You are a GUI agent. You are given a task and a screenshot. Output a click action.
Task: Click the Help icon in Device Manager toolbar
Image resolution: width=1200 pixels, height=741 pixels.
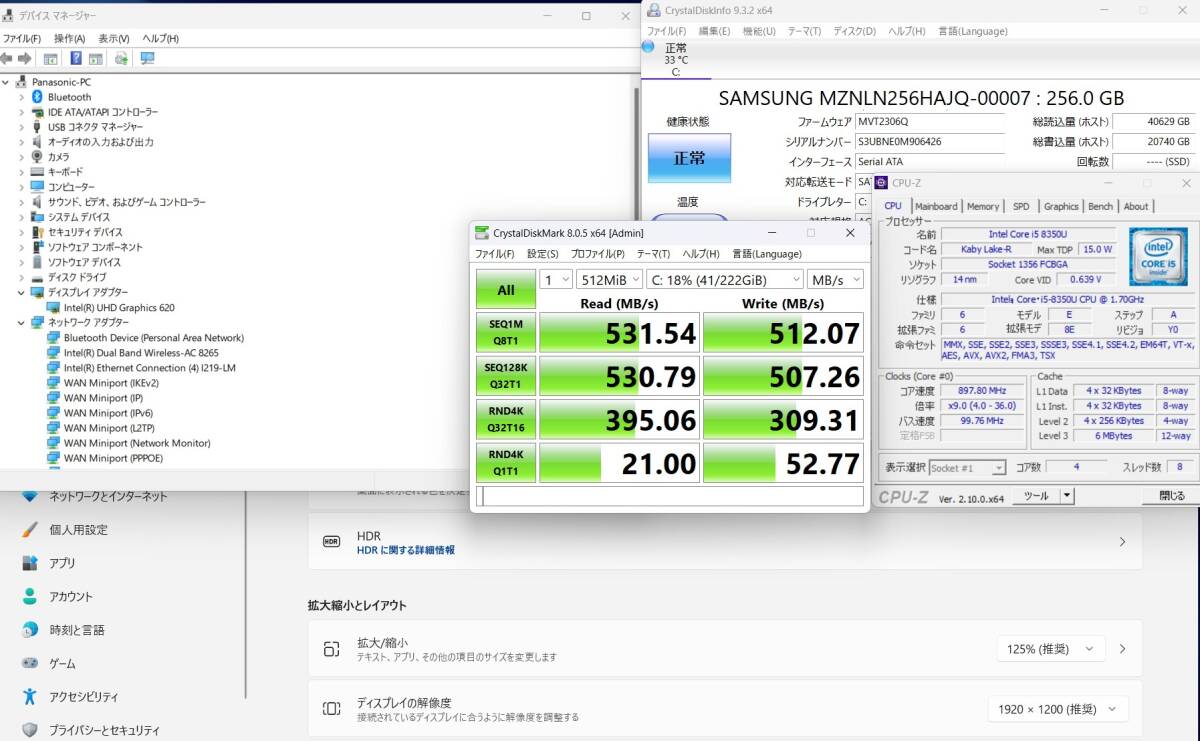pyautogui.click(x=76, y=58)
